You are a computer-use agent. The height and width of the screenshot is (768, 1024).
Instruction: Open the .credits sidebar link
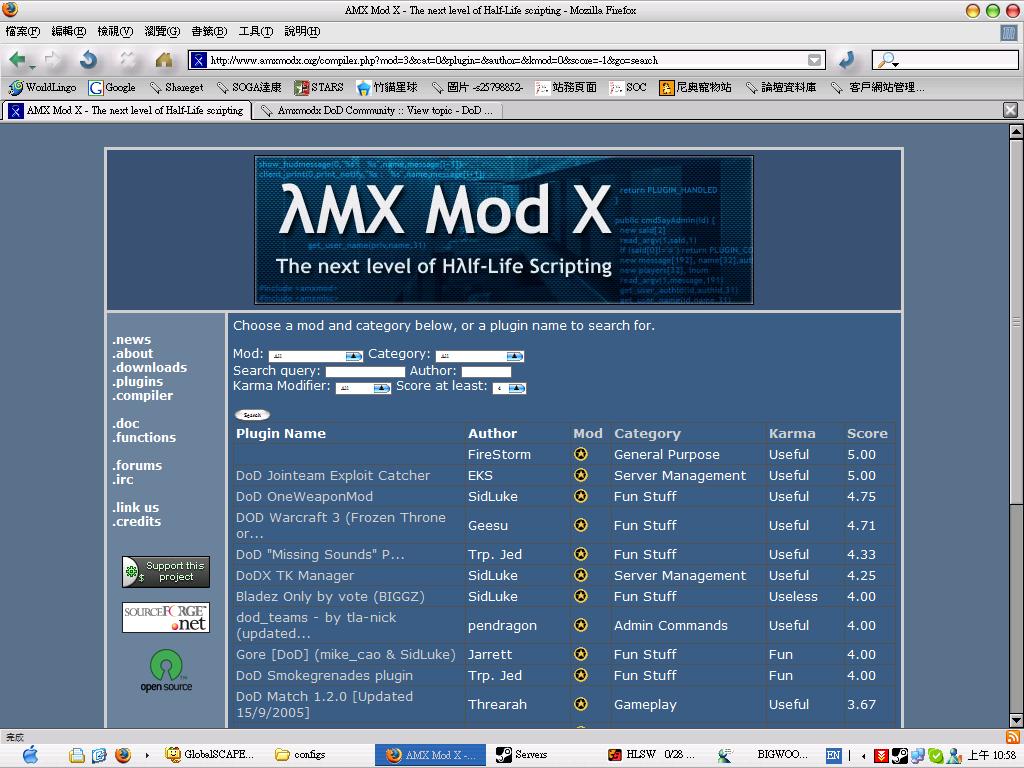[136, 522]
